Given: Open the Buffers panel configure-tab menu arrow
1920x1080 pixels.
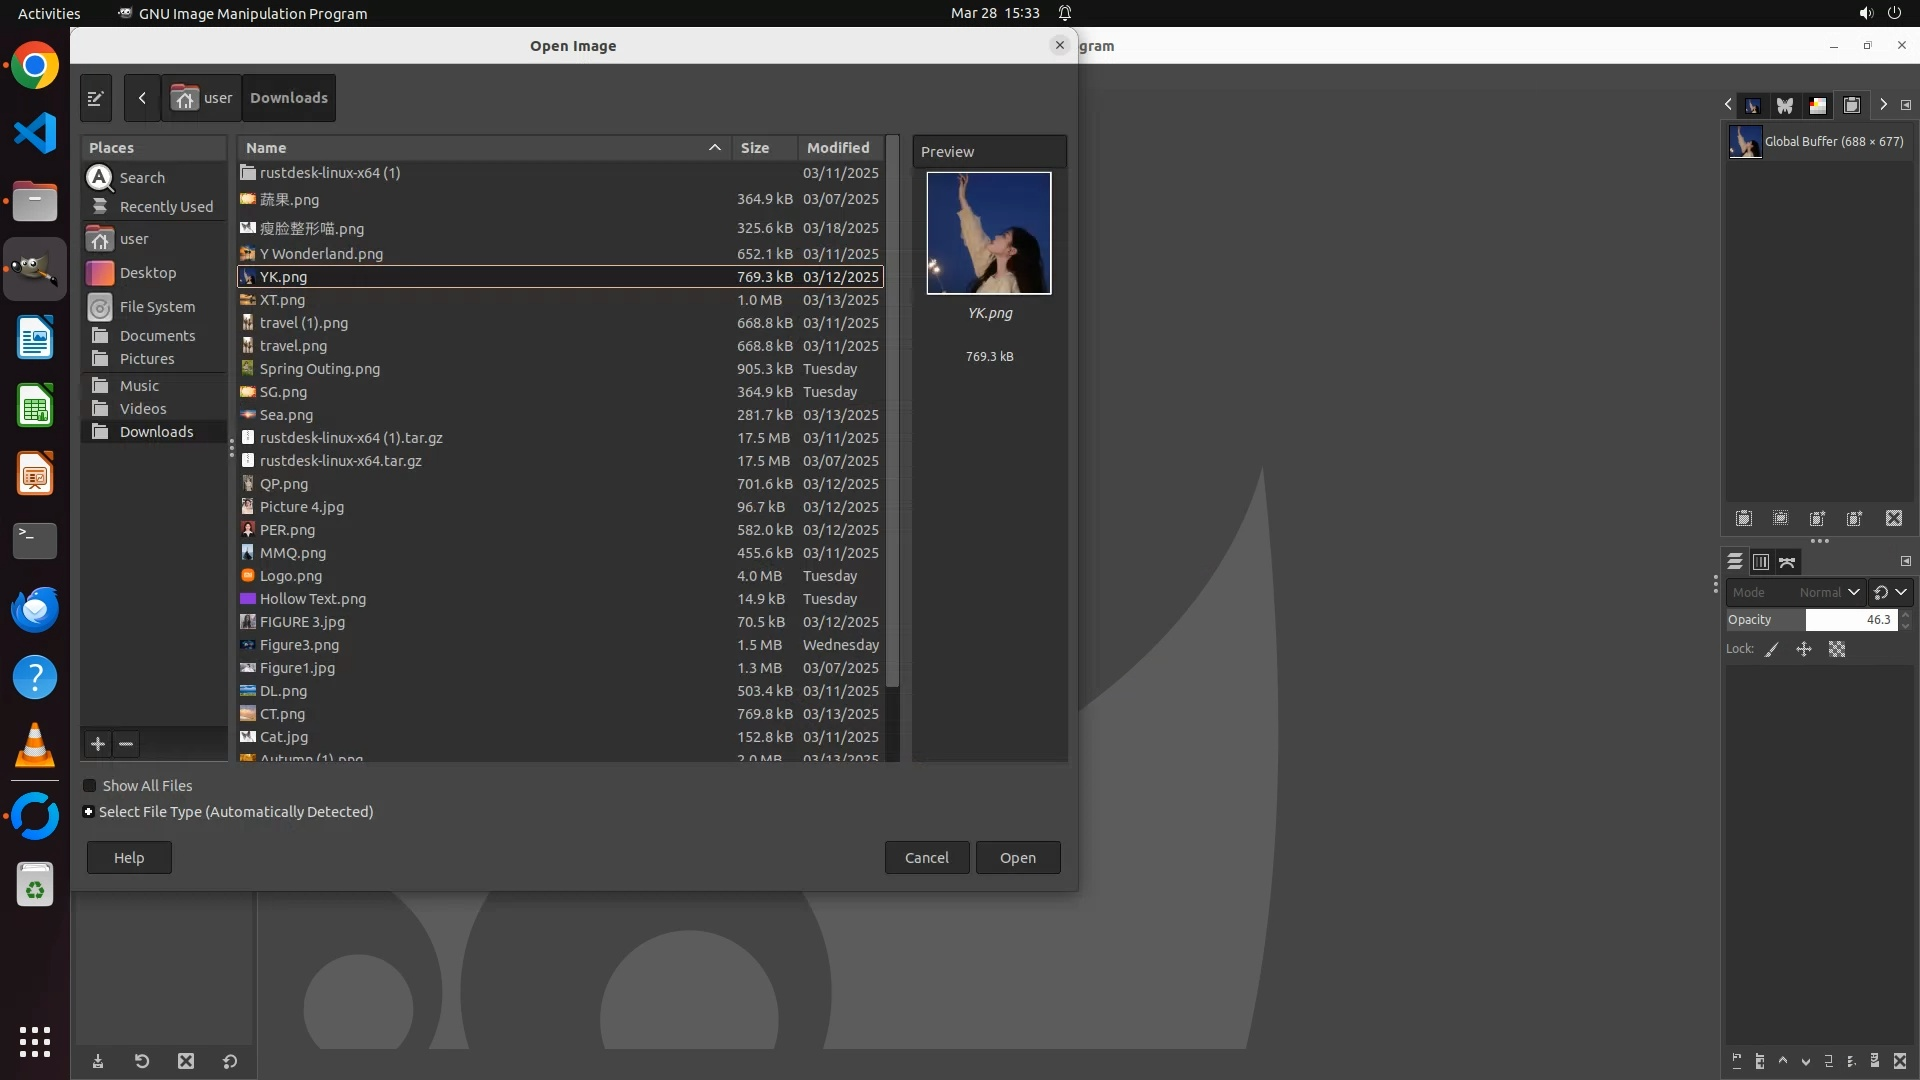Looking at the screenshot, I should click(x=1906, y=105).
